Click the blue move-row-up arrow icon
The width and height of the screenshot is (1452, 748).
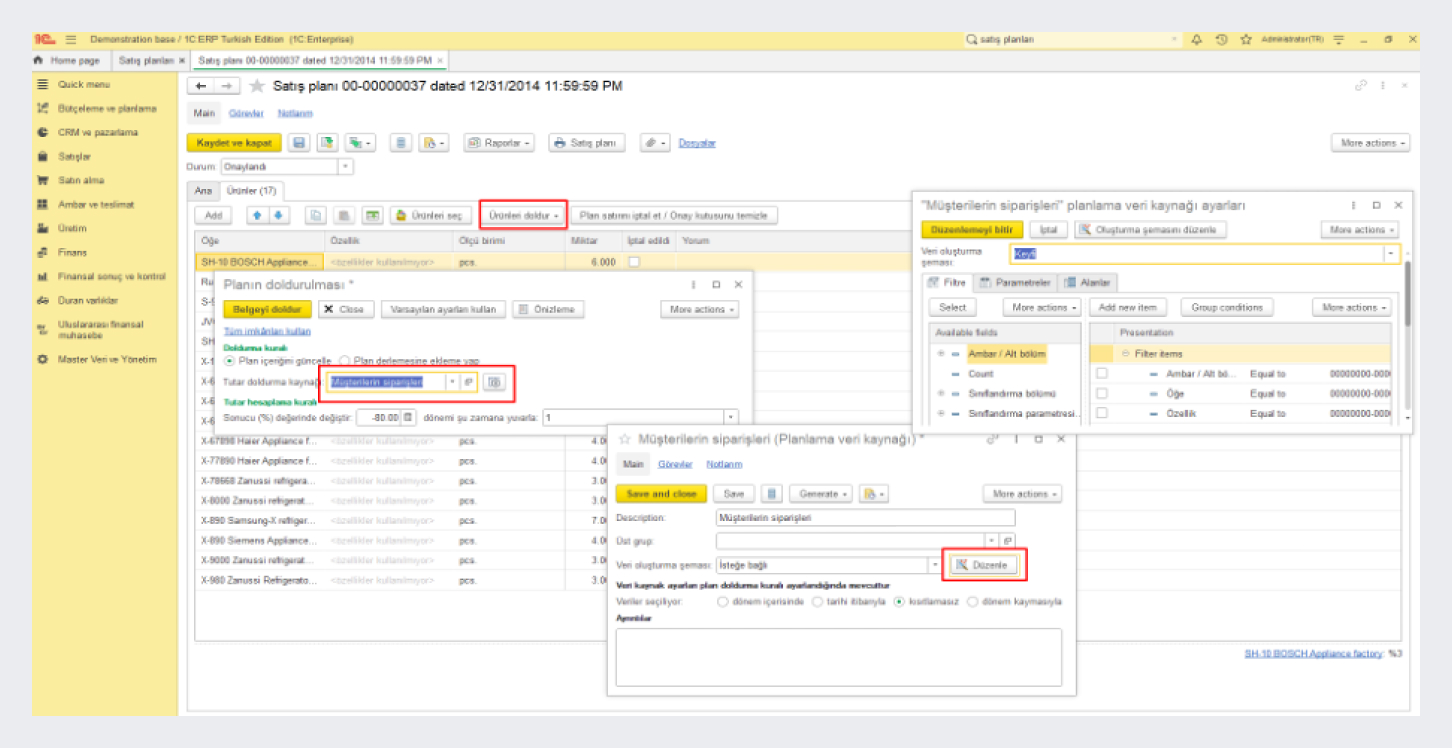pos(256,215)
